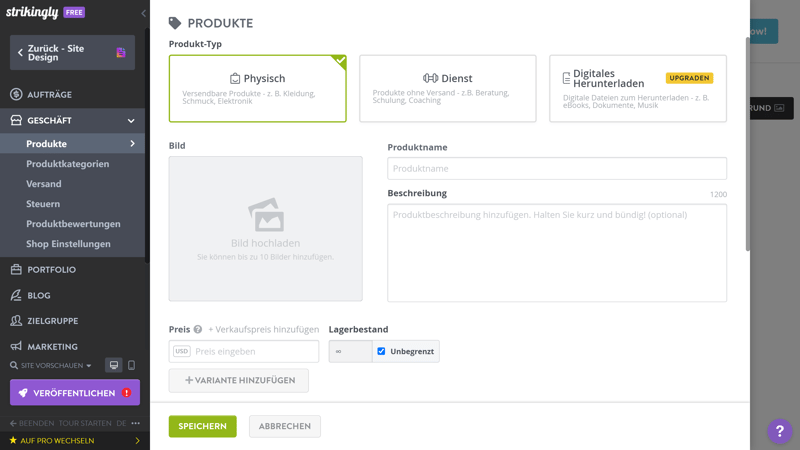Switch to mobile preview icon
Screen dimensions: 800x450
click(x=131, y=366)
